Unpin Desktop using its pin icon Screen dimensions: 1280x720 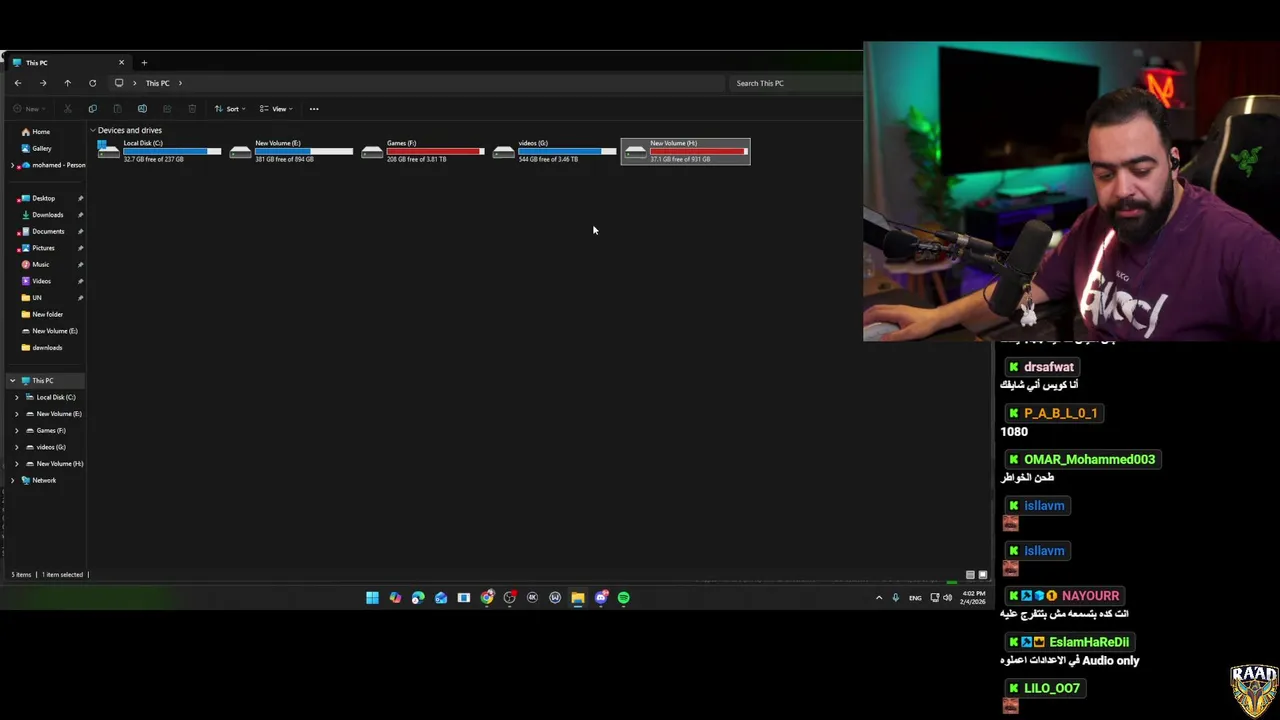pyautogui.click(x=80, y=198)
